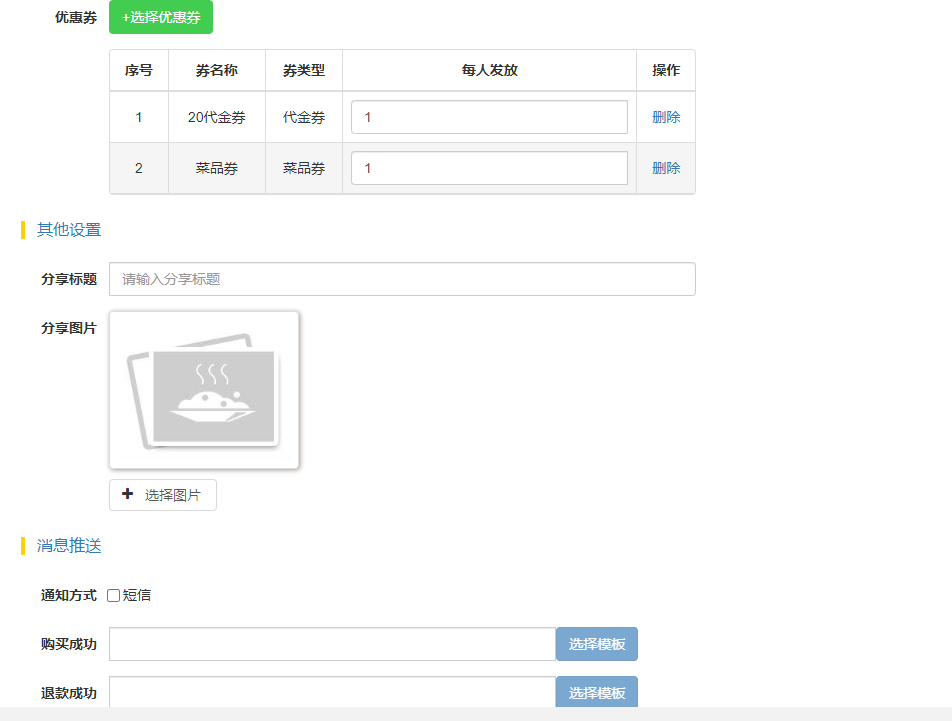The height and width of the screenshot is (721, 952).
Task: Click the 其他设置 section heading
Action: click(x=69, y=230)
